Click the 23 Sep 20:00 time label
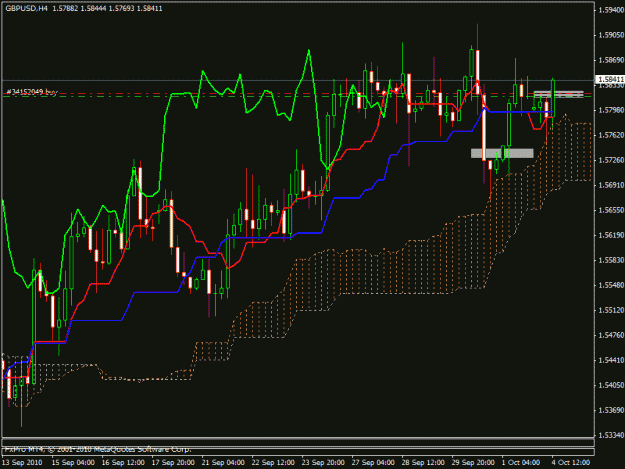 [323, 463]
